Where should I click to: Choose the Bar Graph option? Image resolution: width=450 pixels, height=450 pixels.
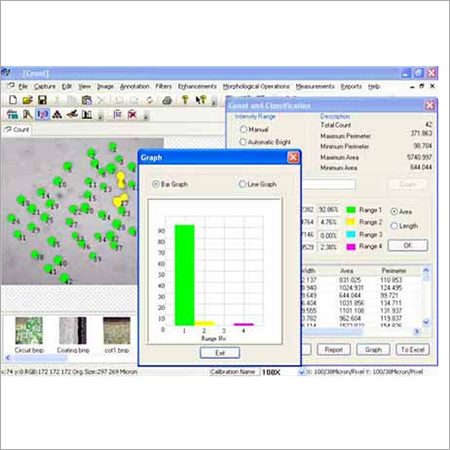click(x=156, y=184)
